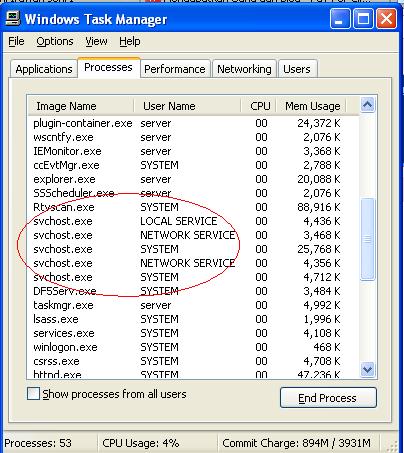Close the Task Manager window
The width and height of the screenshot is (404, 453).
click(x=386, y=19)
